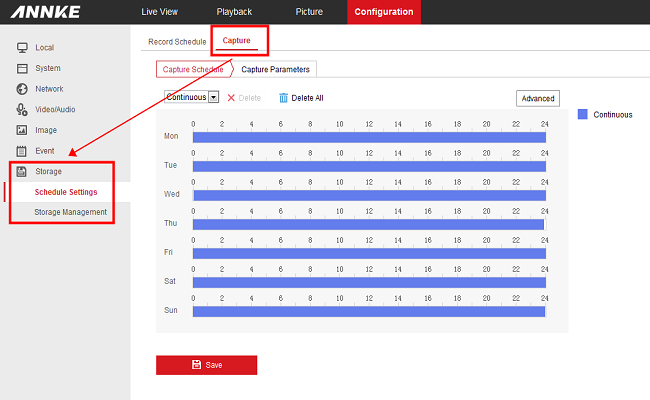The image size is (650, 400).
Task: Click the greyed Delete label
Action: (250, 98)
